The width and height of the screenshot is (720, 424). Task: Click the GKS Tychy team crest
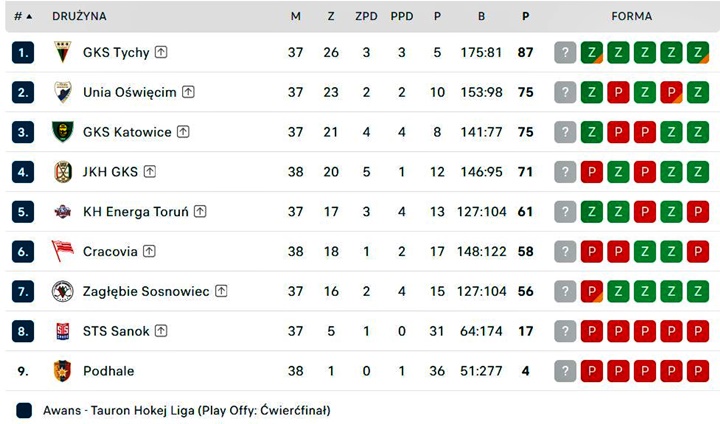point(62,52)
